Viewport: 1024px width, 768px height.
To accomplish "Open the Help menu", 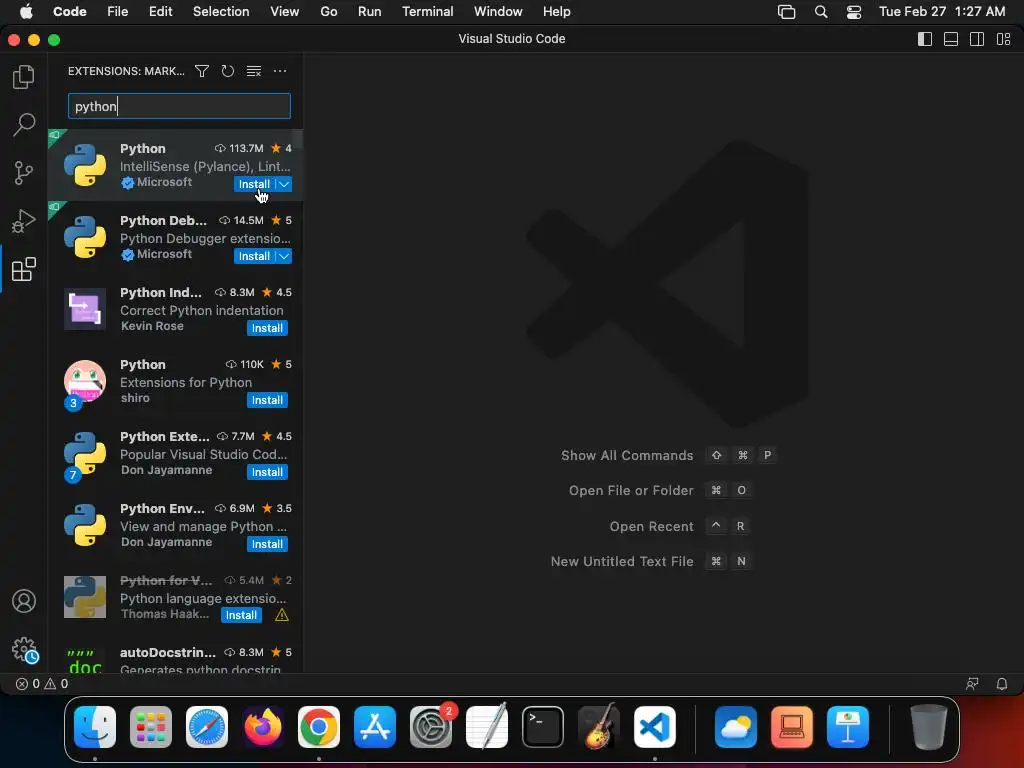I will (x=556, y=12).
